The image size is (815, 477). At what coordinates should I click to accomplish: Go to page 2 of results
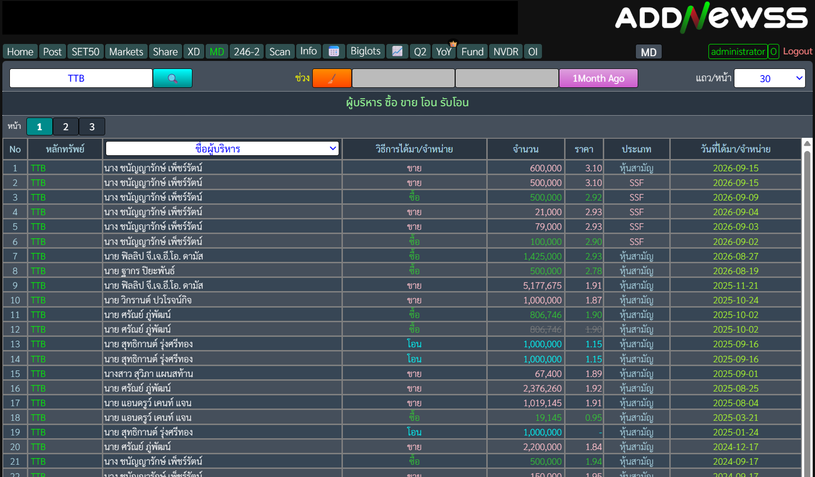[x=65, y=127]
